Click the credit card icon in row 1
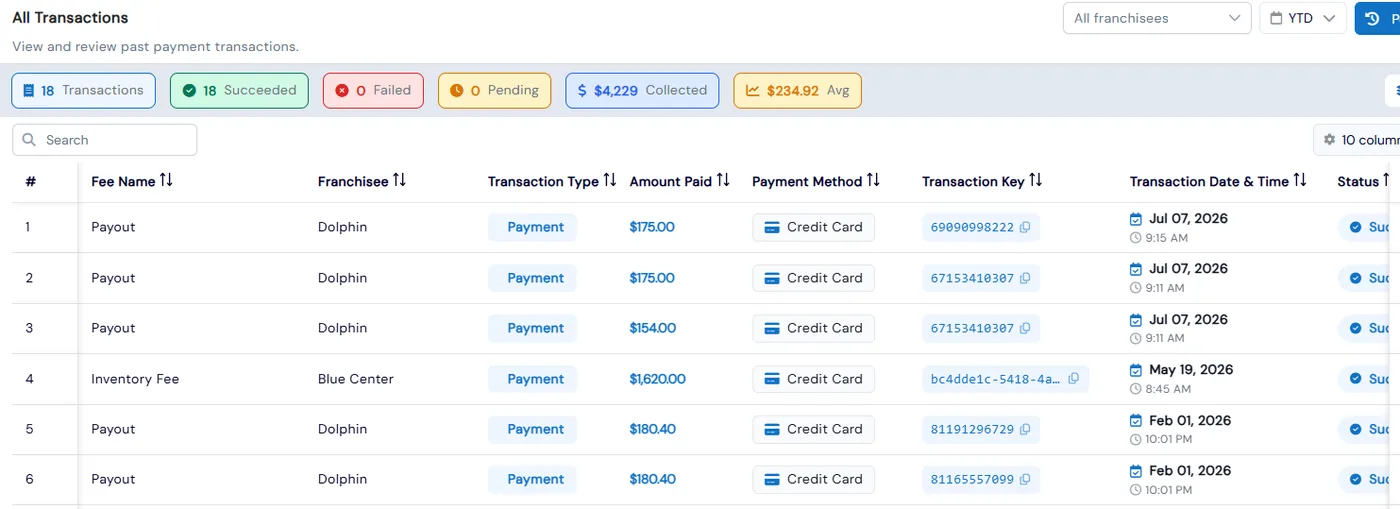This screenshot has width=1400, height=509. (x=772, y=228)
